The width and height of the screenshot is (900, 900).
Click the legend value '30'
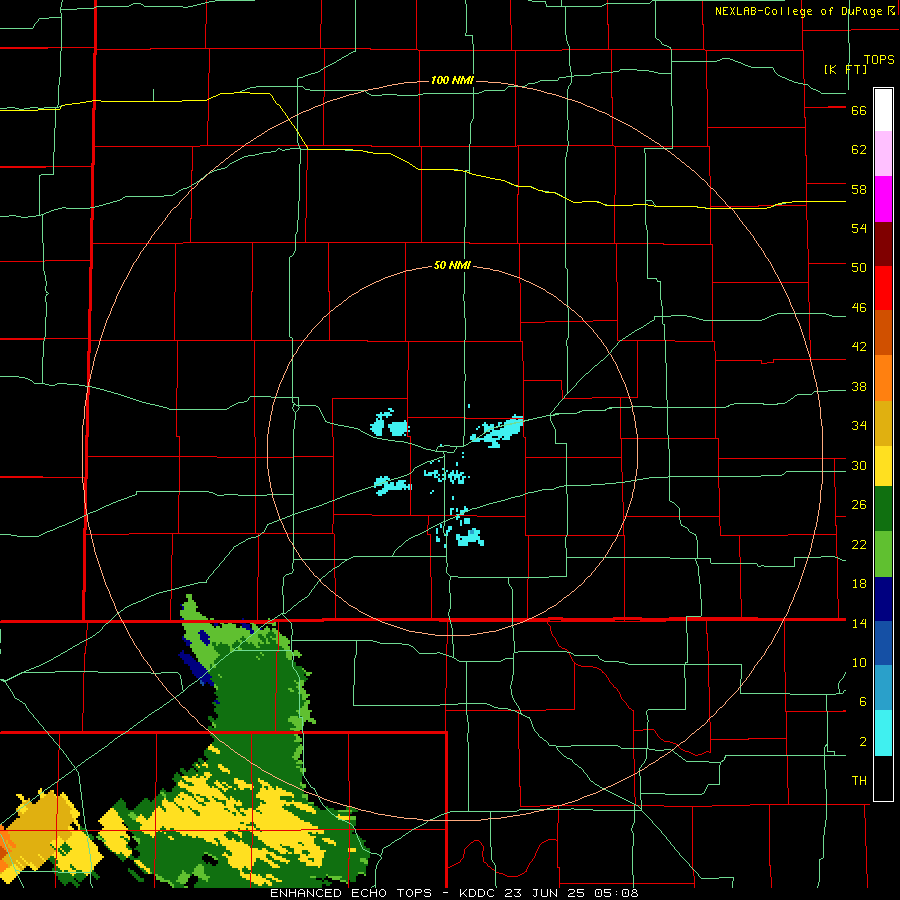tap(859, 465)
